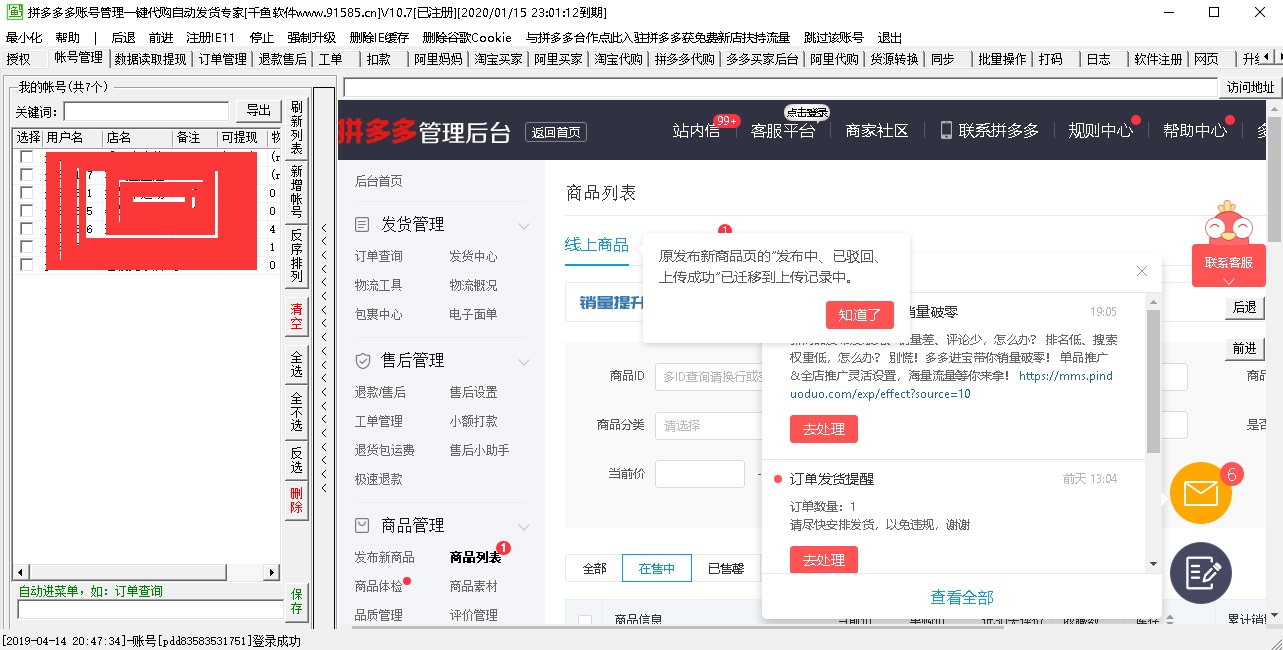Click the 刷新列表 button

pos(296,127)
